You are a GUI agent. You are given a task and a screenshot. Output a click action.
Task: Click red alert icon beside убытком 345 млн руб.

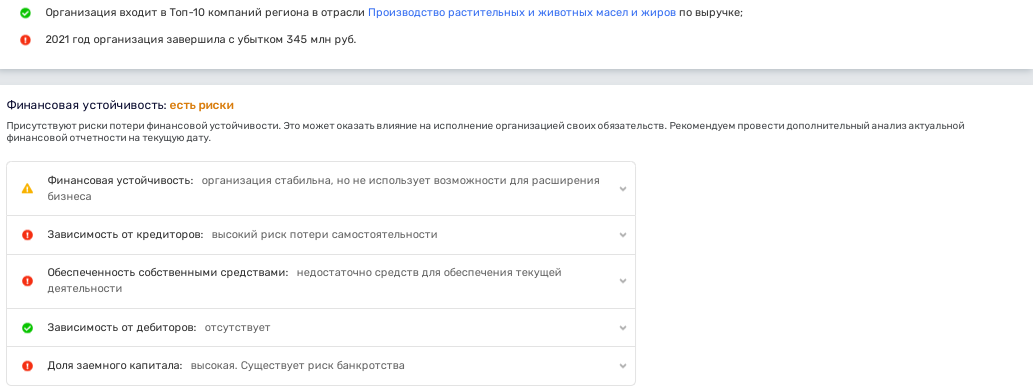[x=26, y=39]
